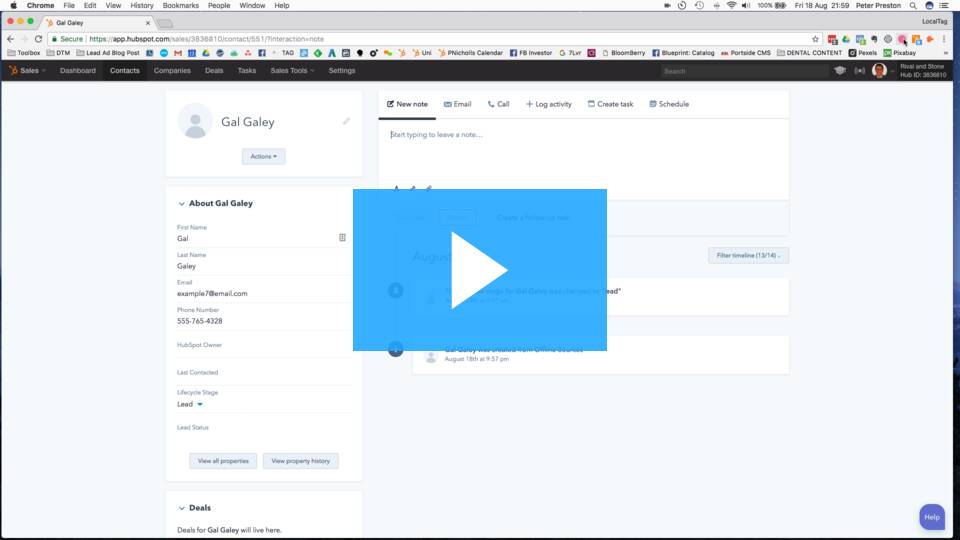Open the TAG bookmark
Image resolution: width=960 pixels, height=540 pixels.
point(288,53)
